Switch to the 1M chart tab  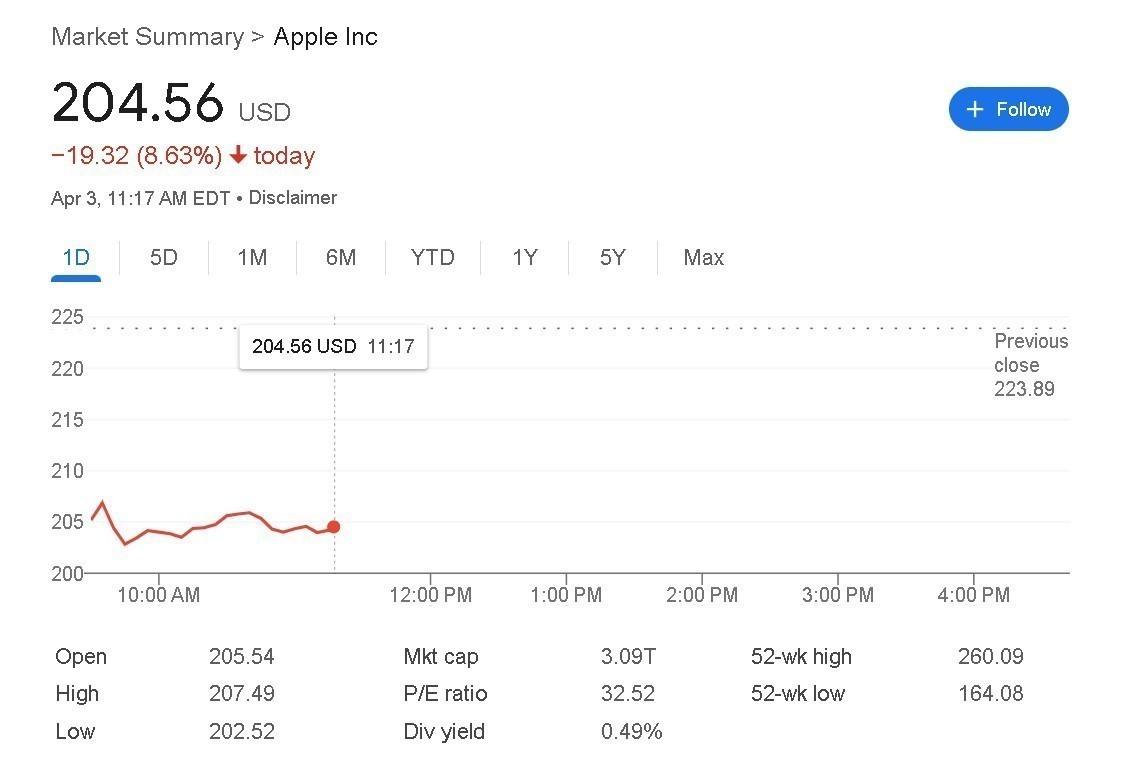[x=252, y=258]
